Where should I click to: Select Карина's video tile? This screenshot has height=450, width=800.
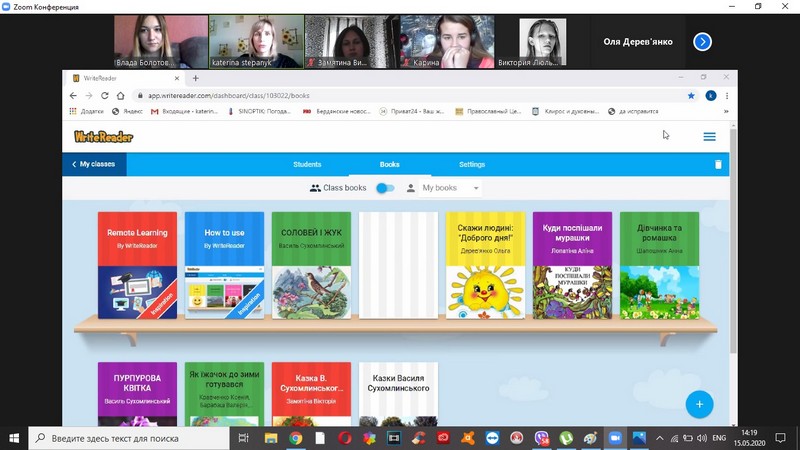447,42
